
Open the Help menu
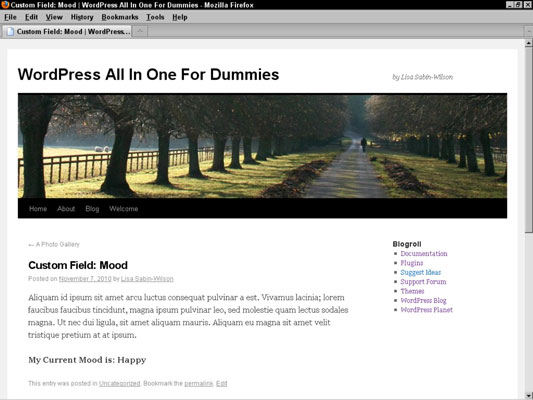point(179,17)
